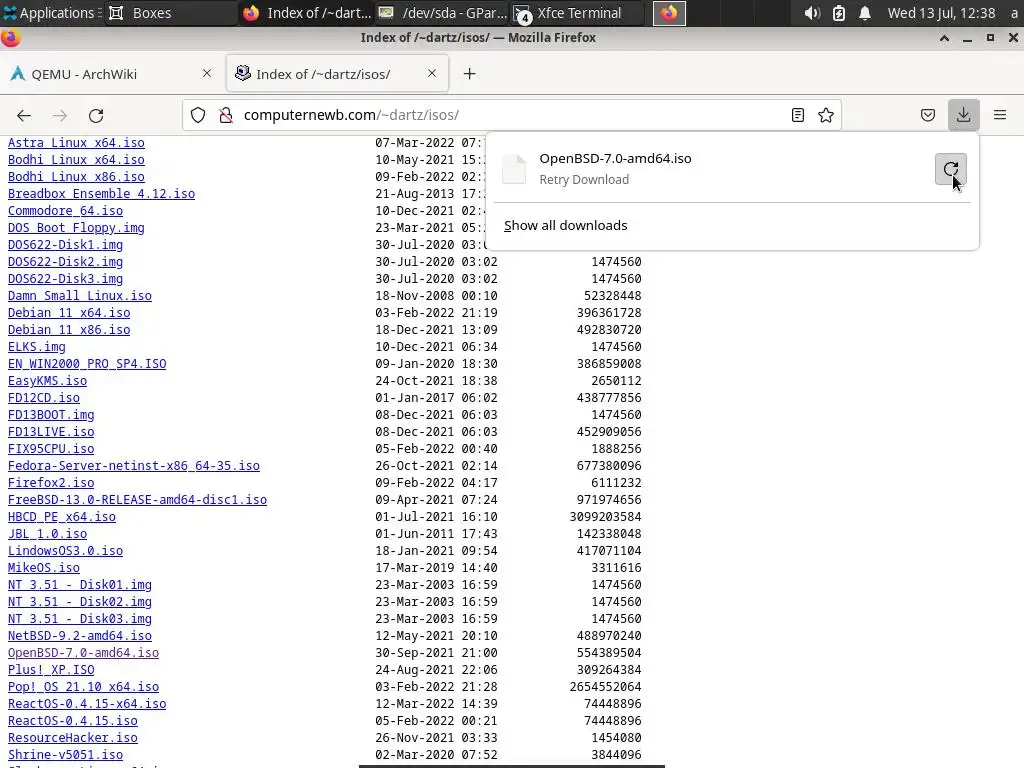Download FreeBSD-13.0-RELEASE-amd64-disc1.iso

[137, 500]
